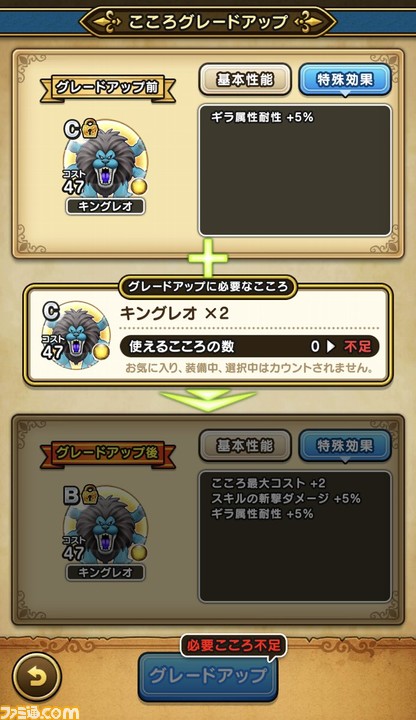Screen dimensions: 416x720
Task: Tap the 必要こころ不足 warning bubble
Action: click(x=233, y=646)
